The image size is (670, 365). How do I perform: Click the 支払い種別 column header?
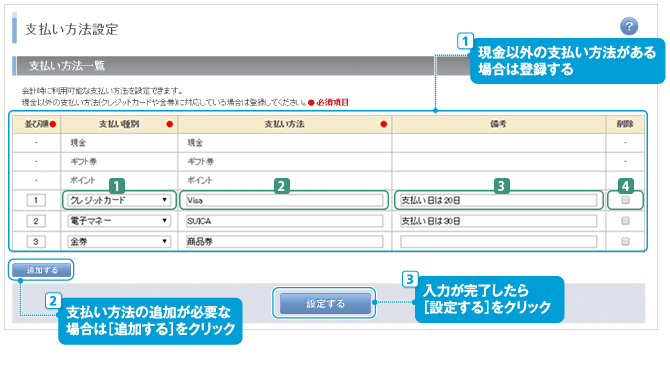[119, 124]
